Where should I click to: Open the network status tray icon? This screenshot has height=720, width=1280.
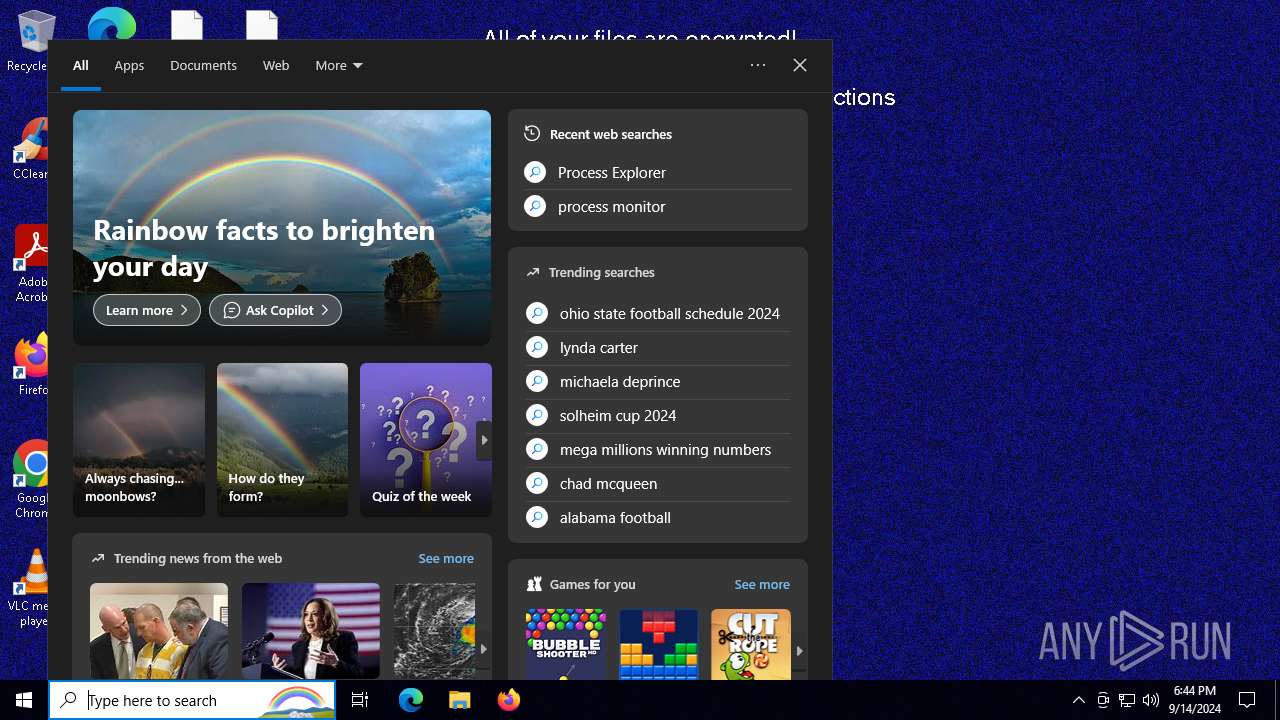click(x=1127, y=700)
